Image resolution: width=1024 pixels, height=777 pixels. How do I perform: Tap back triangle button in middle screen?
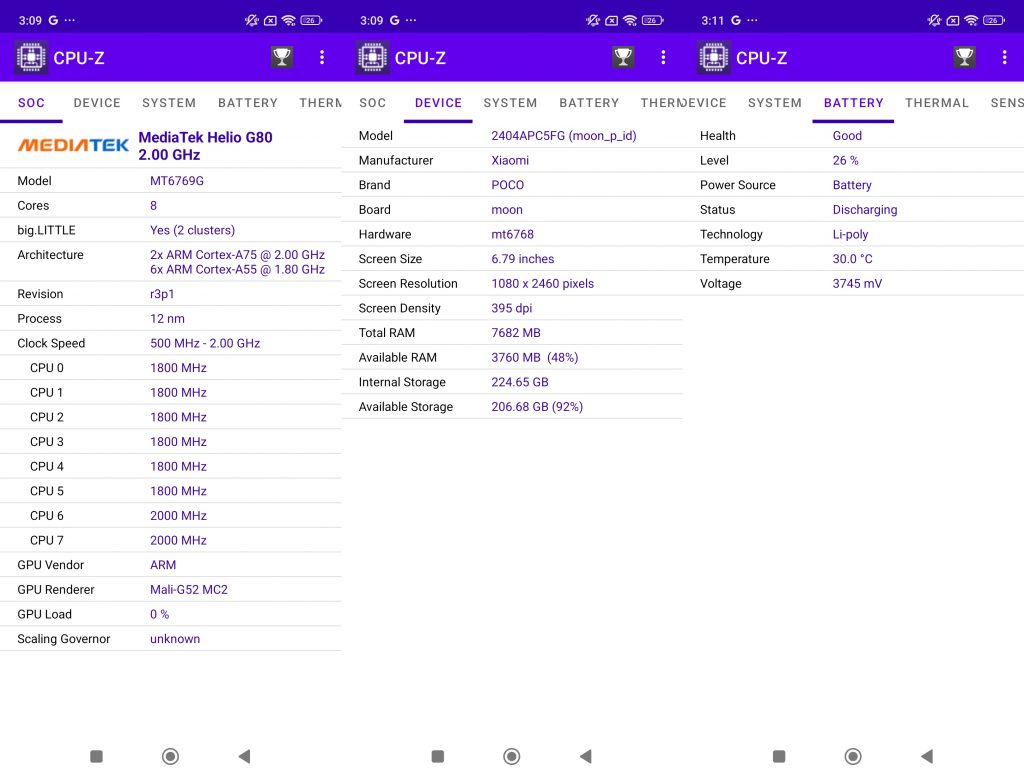586,756
